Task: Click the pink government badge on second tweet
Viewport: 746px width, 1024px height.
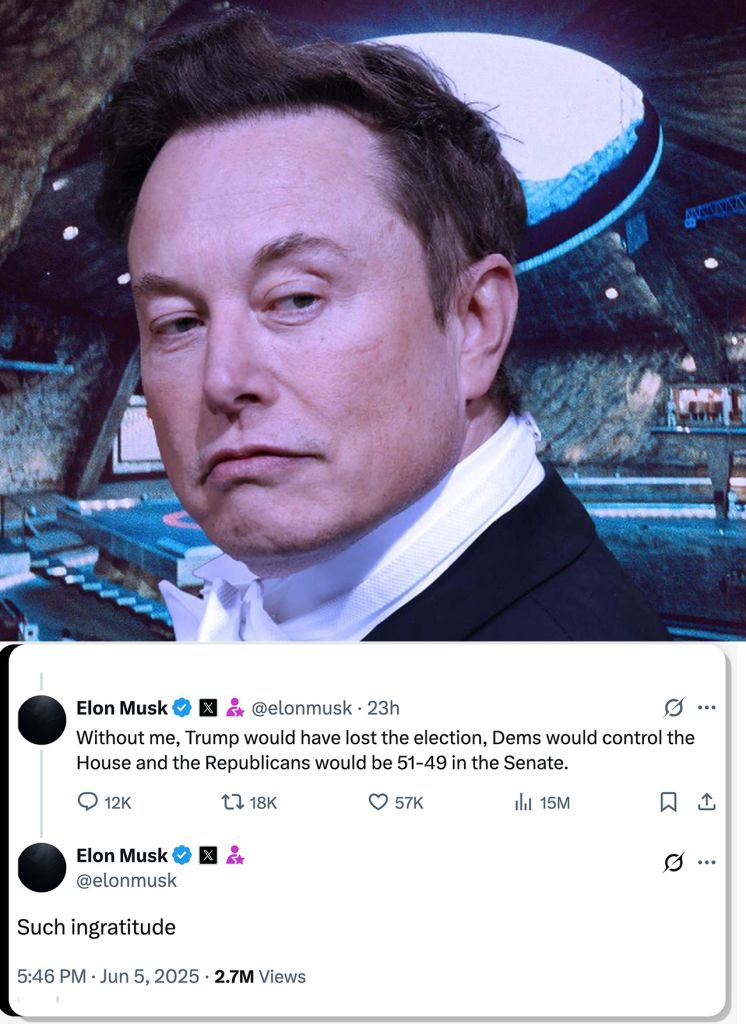Action: (x=235, y=855)
